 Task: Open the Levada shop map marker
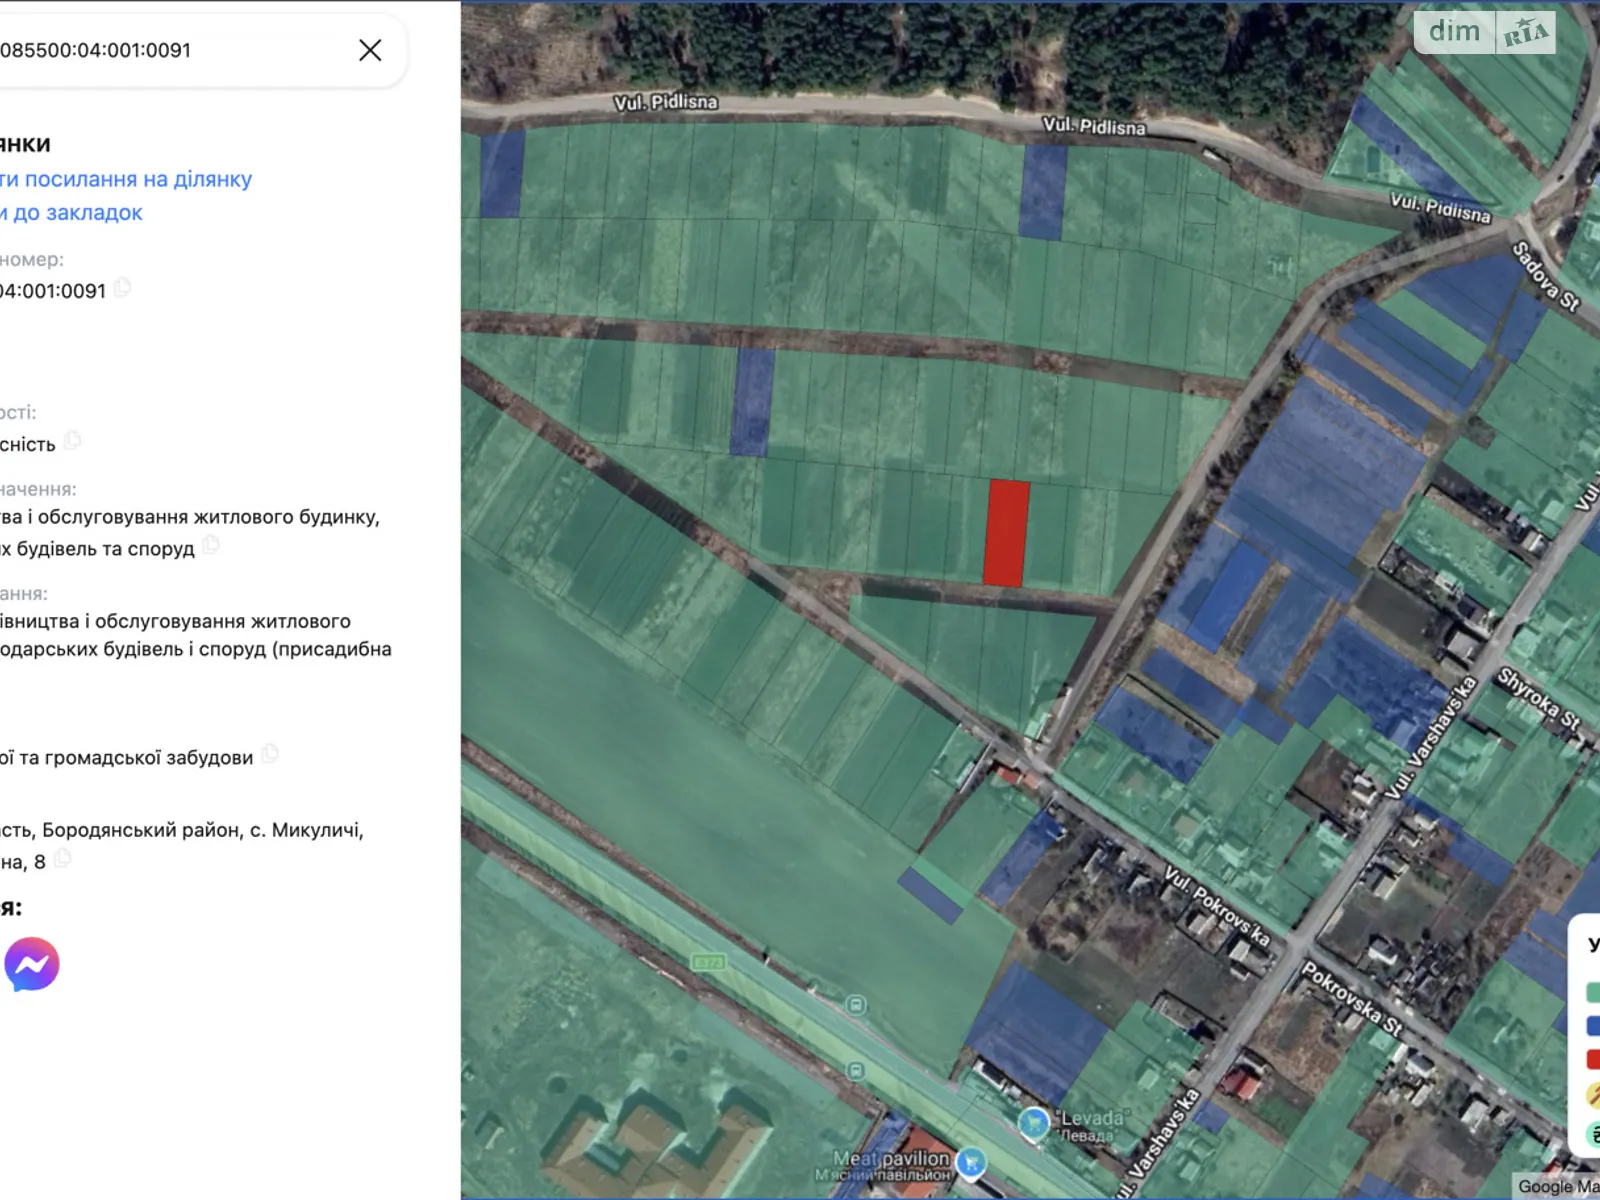[1034, 1124]
